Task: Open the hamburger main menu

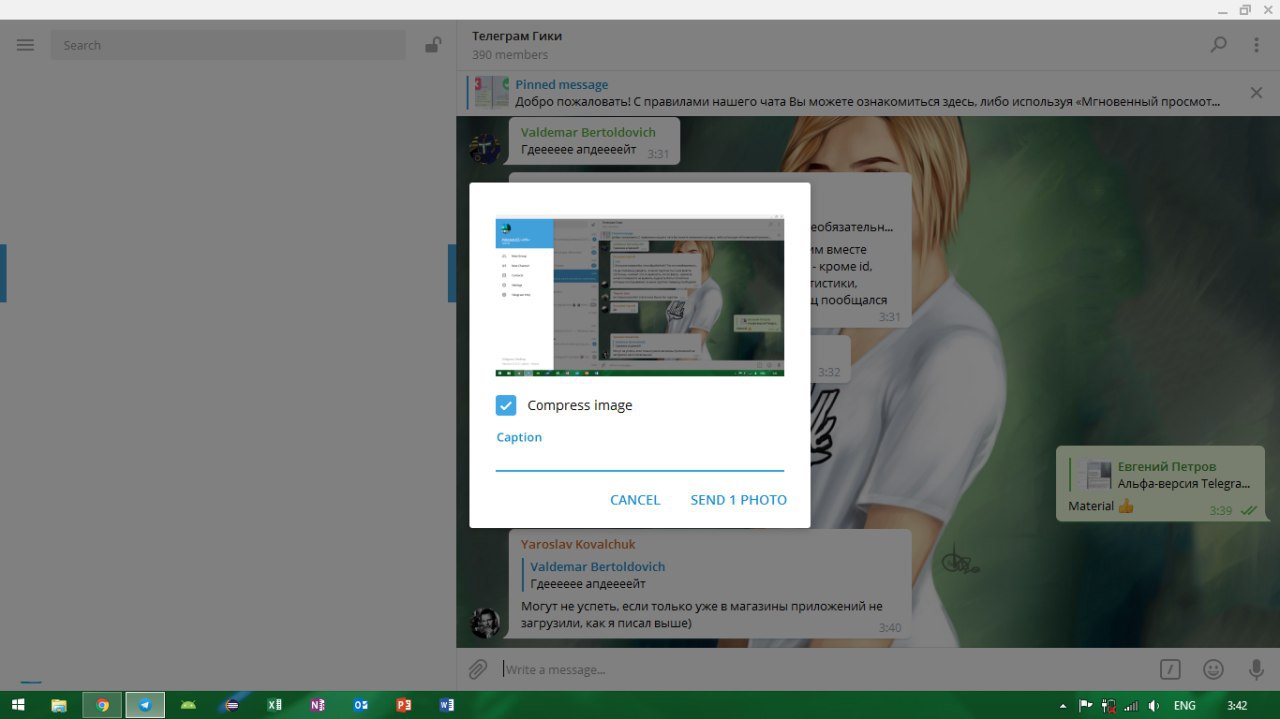Action: (x=25, y=45)
